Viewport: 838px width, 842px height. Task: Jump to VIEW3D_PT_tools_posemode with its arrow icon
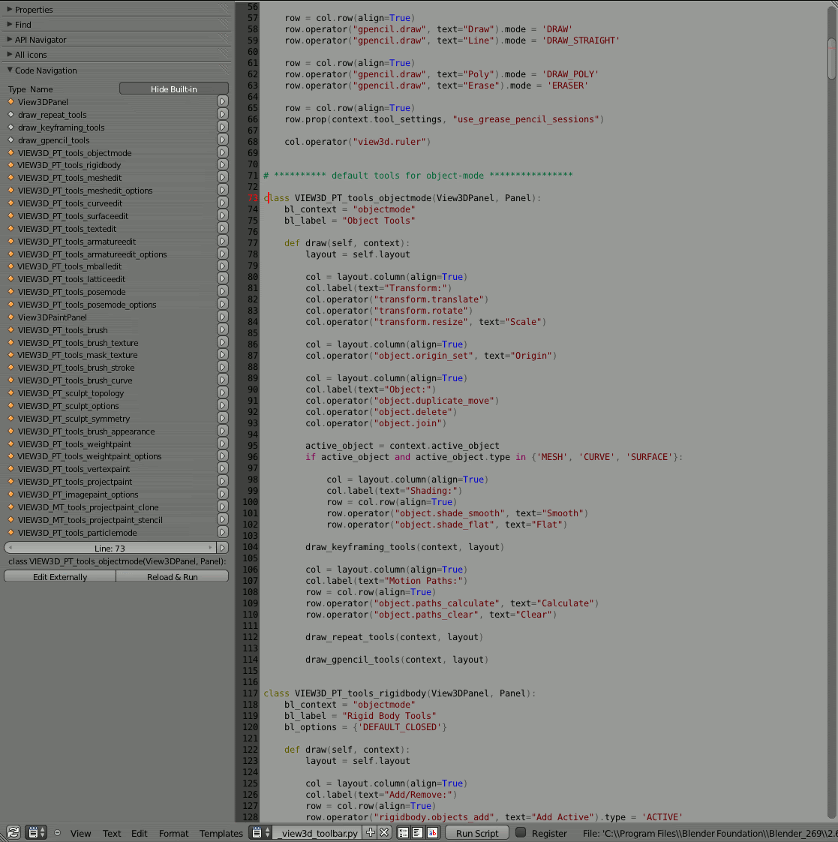click(x=223, y=292)
